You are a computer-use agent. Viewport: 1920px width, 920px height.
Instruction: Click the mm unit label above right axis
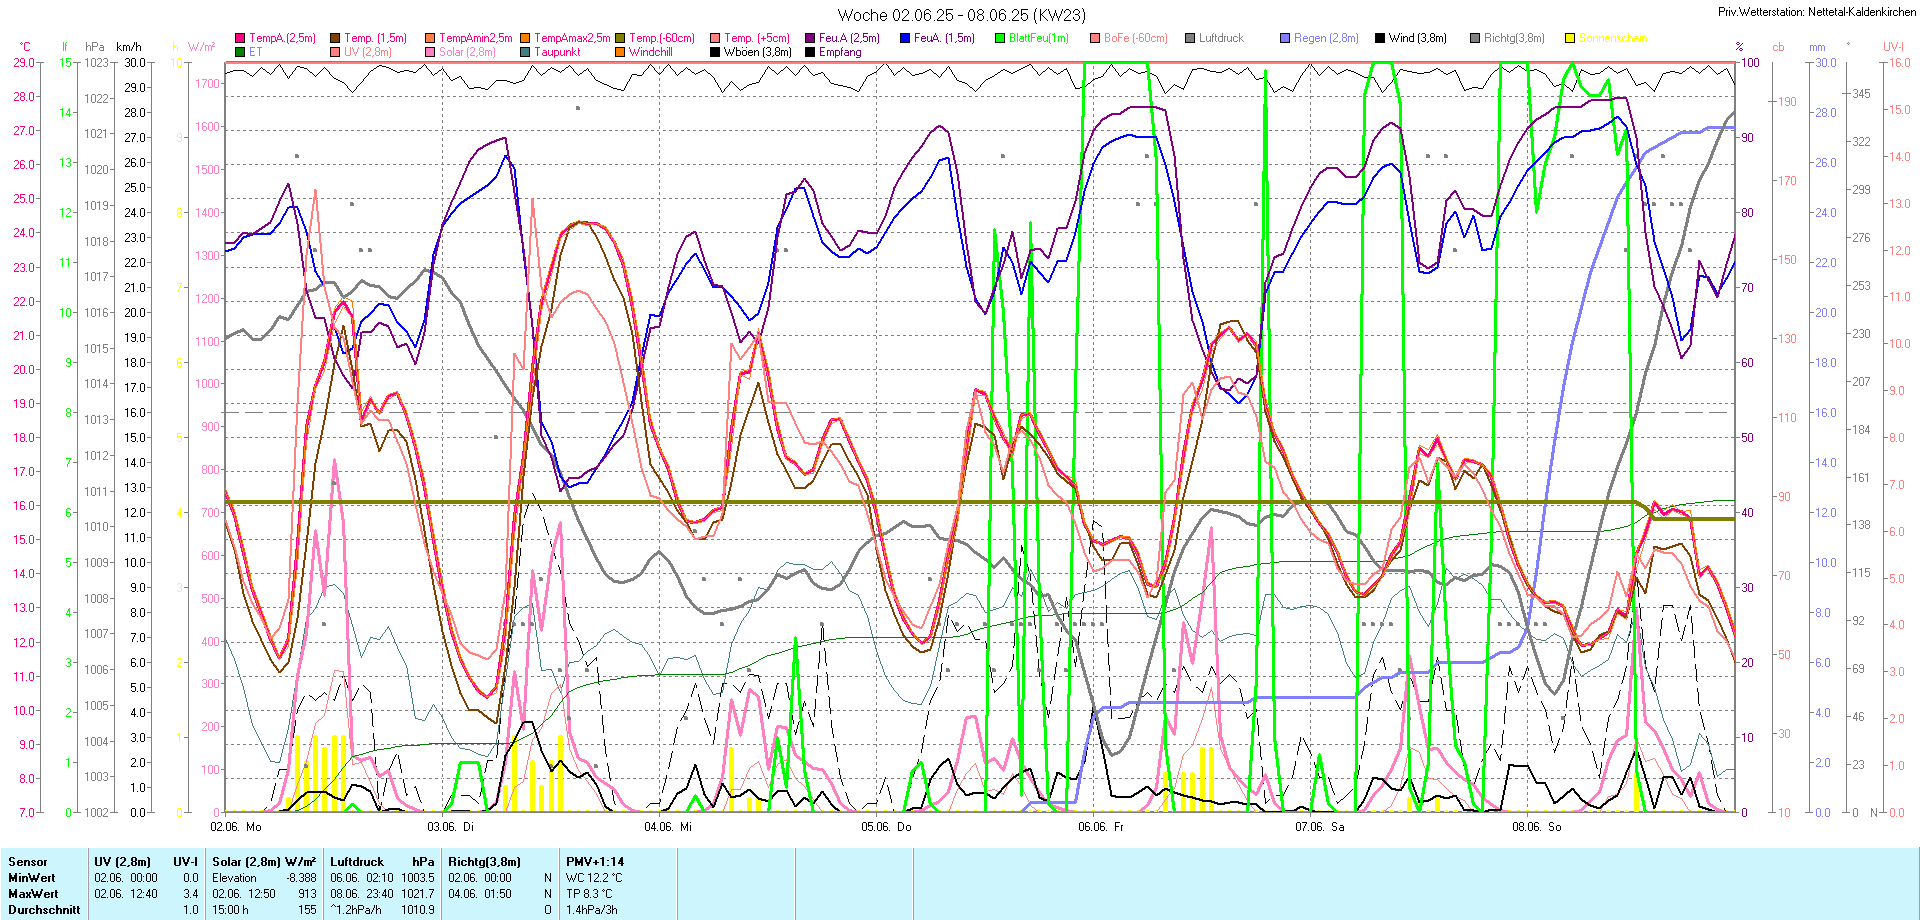[x=1817, y=47]
